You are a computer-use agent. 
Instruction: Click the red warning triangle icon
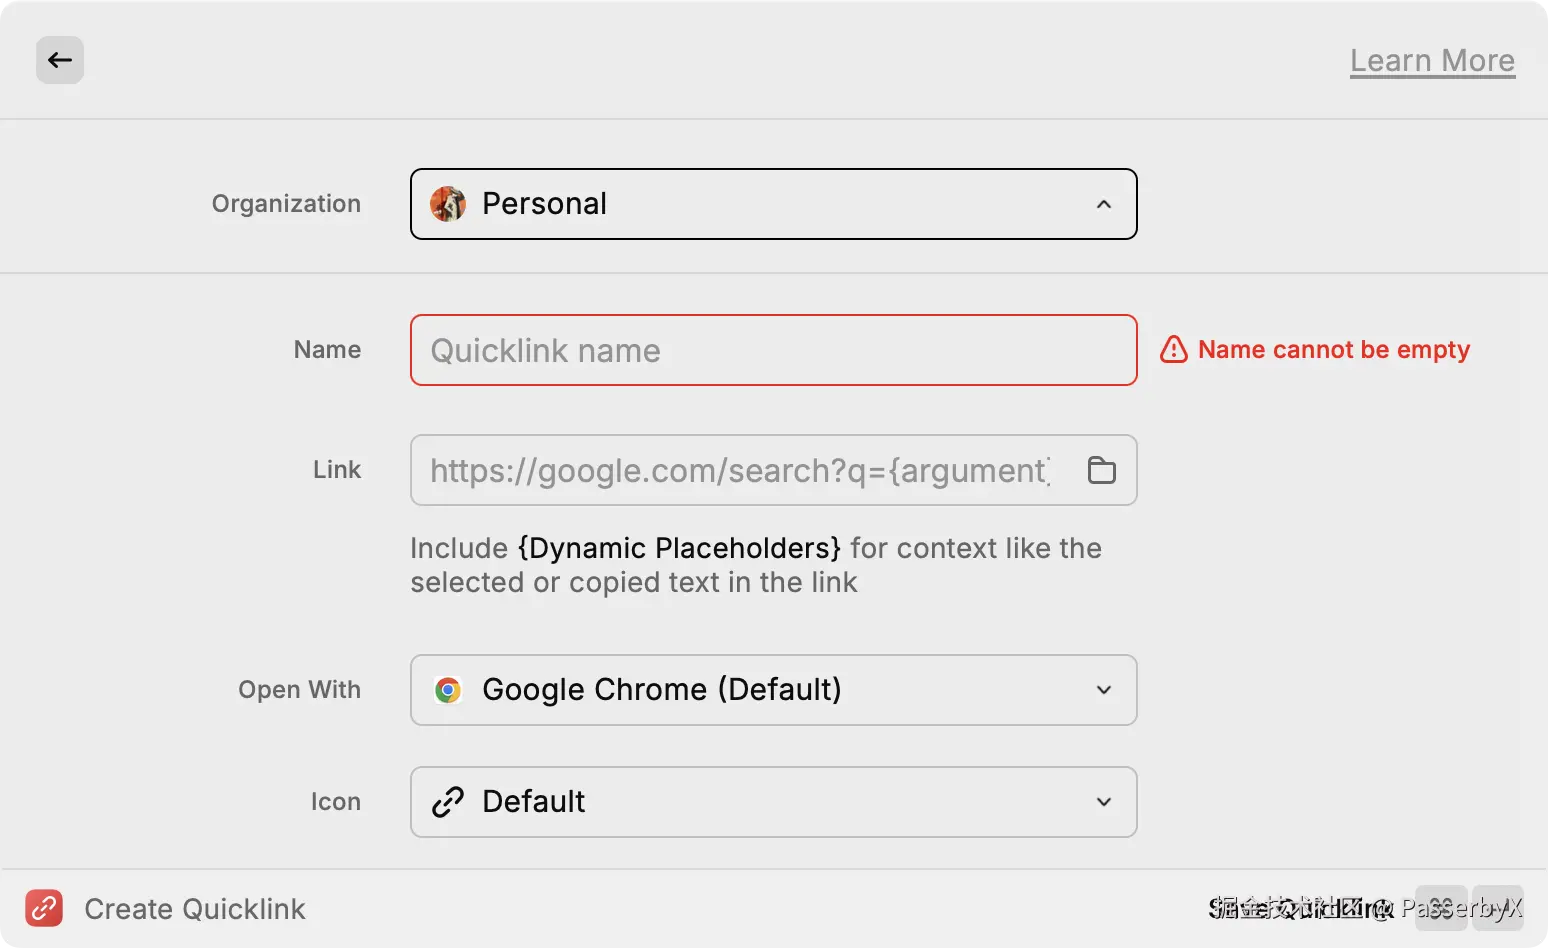1173,350
